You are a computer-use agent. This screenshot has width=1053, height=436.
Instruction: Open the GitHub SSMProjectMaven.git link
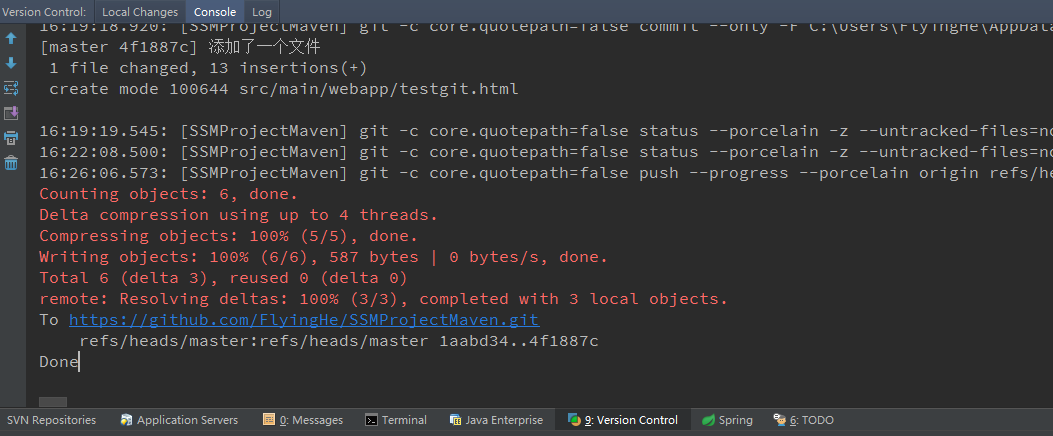click(x=304, y=320)
